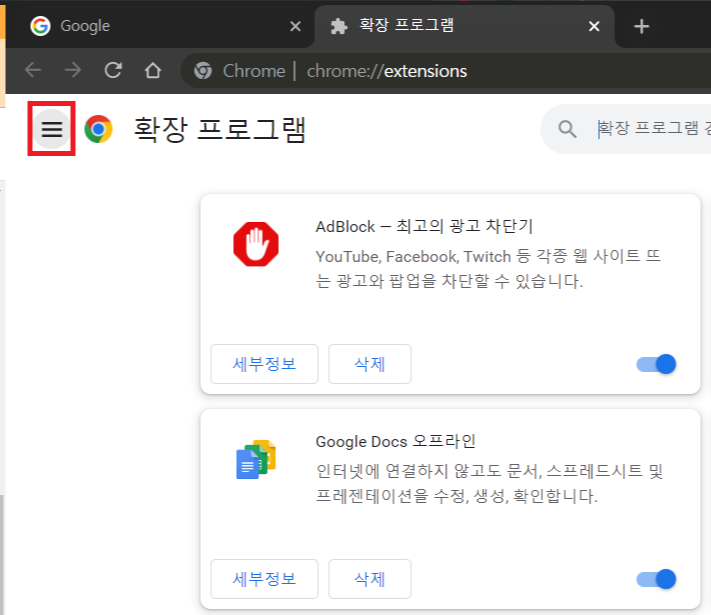Viewport: 711px width, 615px height.
Task: Select the 확장 프로그램 tab
Action: (464, 26)
